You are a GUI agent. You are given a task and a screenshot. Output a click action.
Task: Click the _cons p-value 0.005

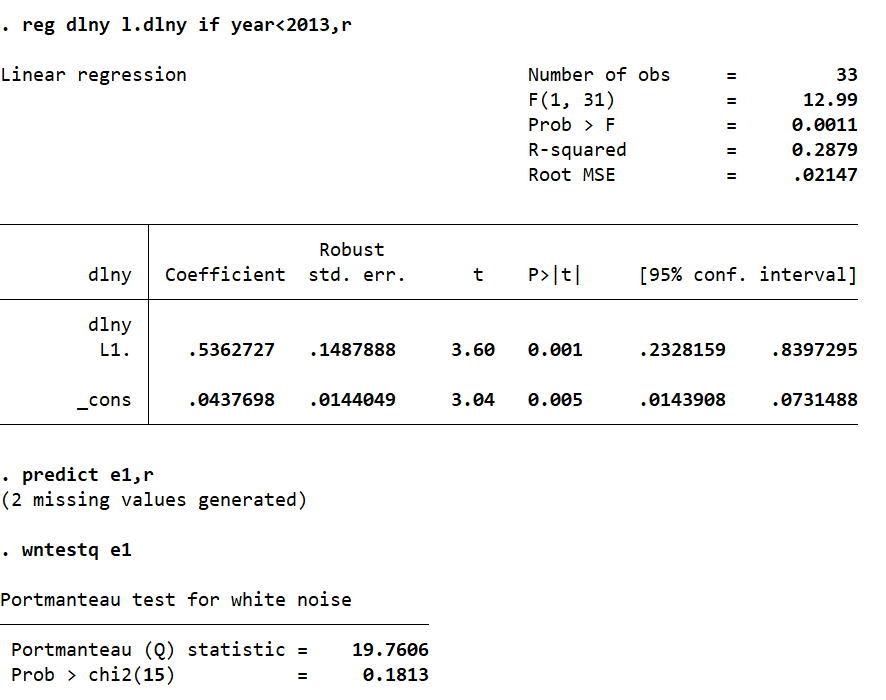pyautogui.click(x=555, y=400)
